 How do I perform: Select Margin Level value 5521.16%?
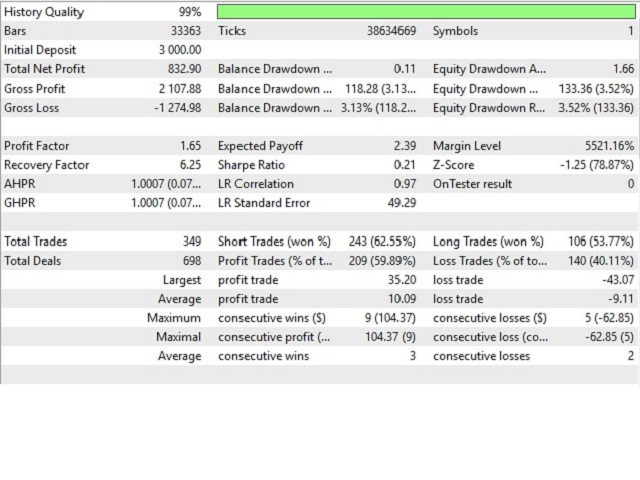(609, 146)
